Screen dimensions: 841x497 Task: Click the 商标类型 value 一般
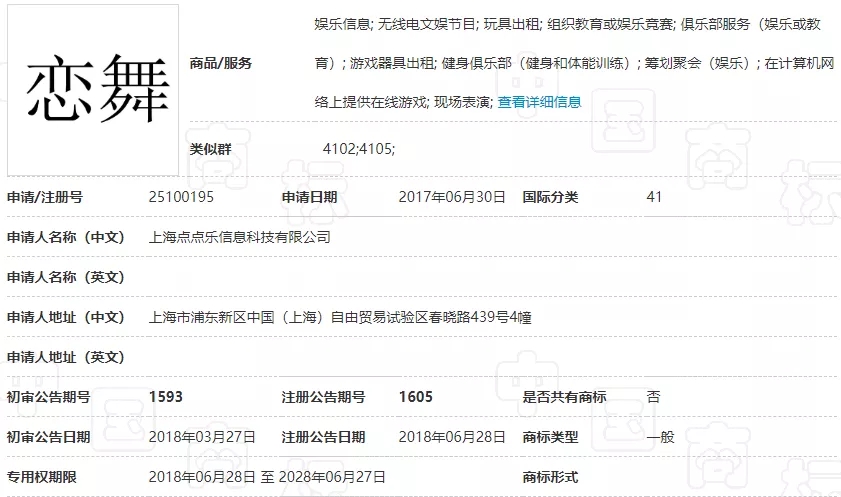pos(660,437)
